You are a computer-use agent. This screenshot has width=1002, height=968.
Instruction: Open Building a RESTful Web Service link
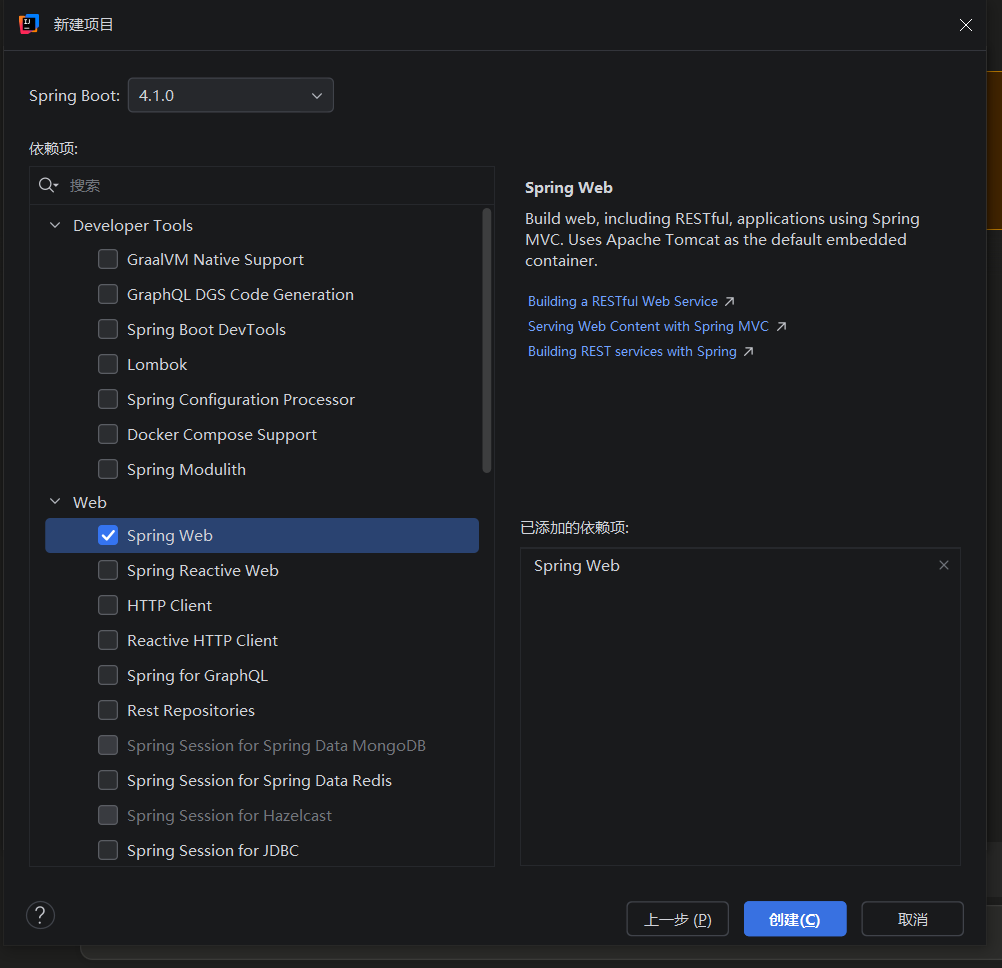[x=622, y=302]
